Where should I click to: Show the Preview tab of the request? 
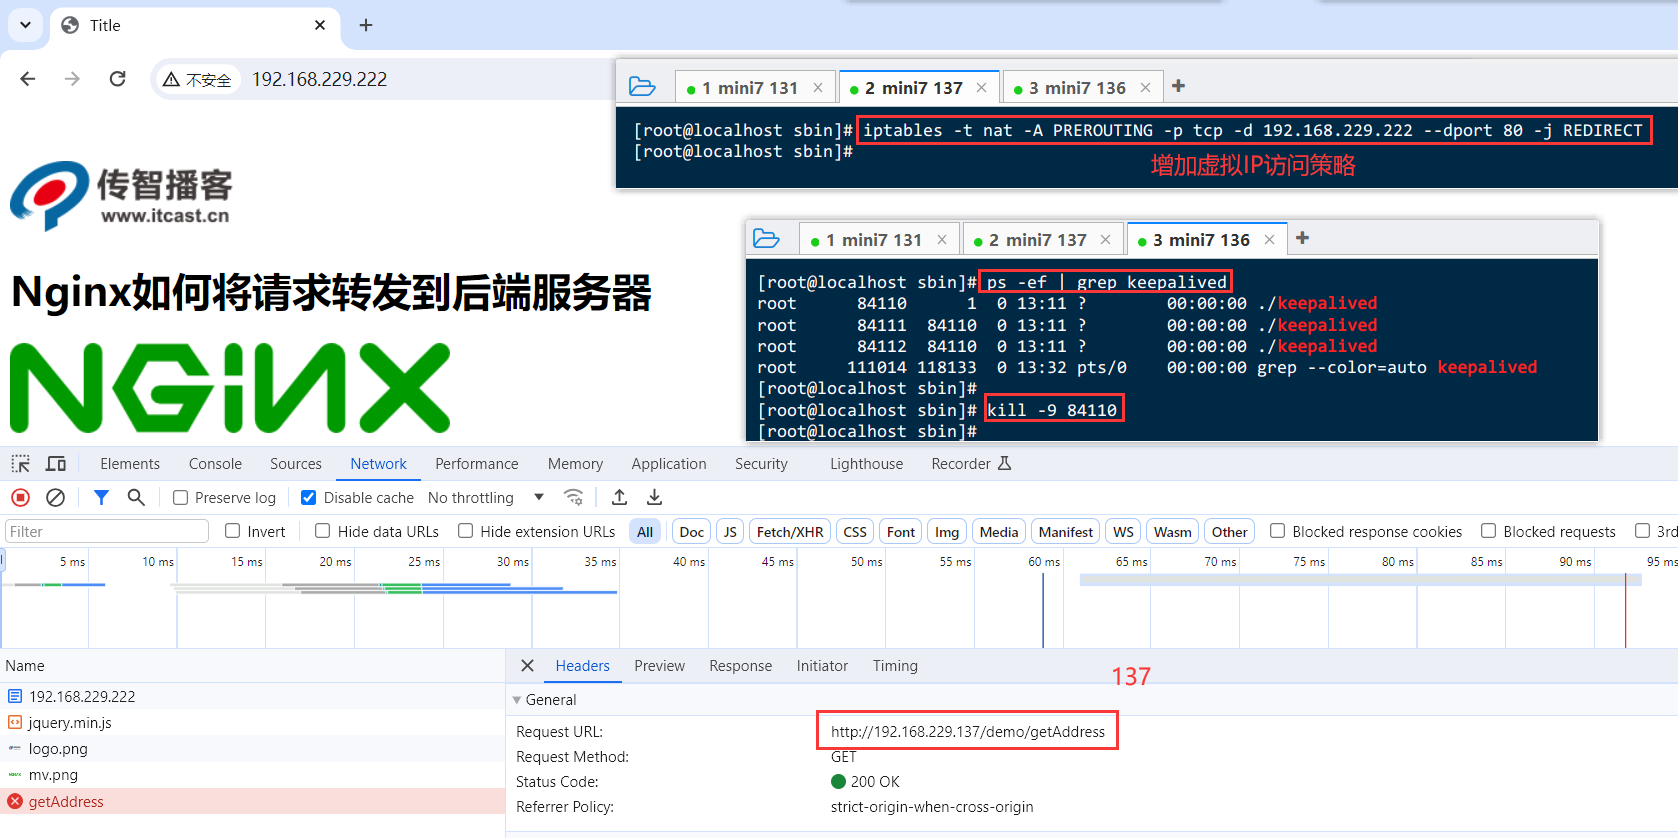pyautogui.click(x=659, y=666)
